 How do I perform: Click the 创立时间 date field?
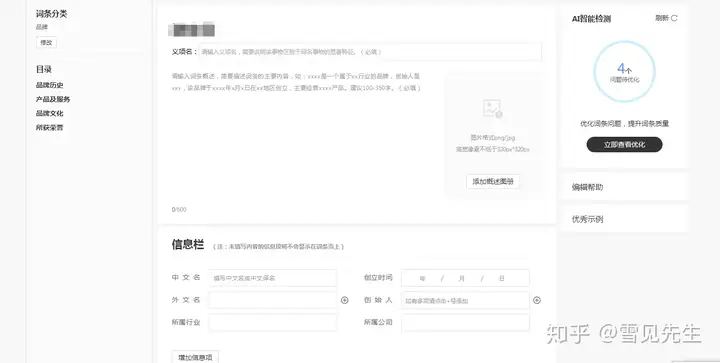point(465,278)
